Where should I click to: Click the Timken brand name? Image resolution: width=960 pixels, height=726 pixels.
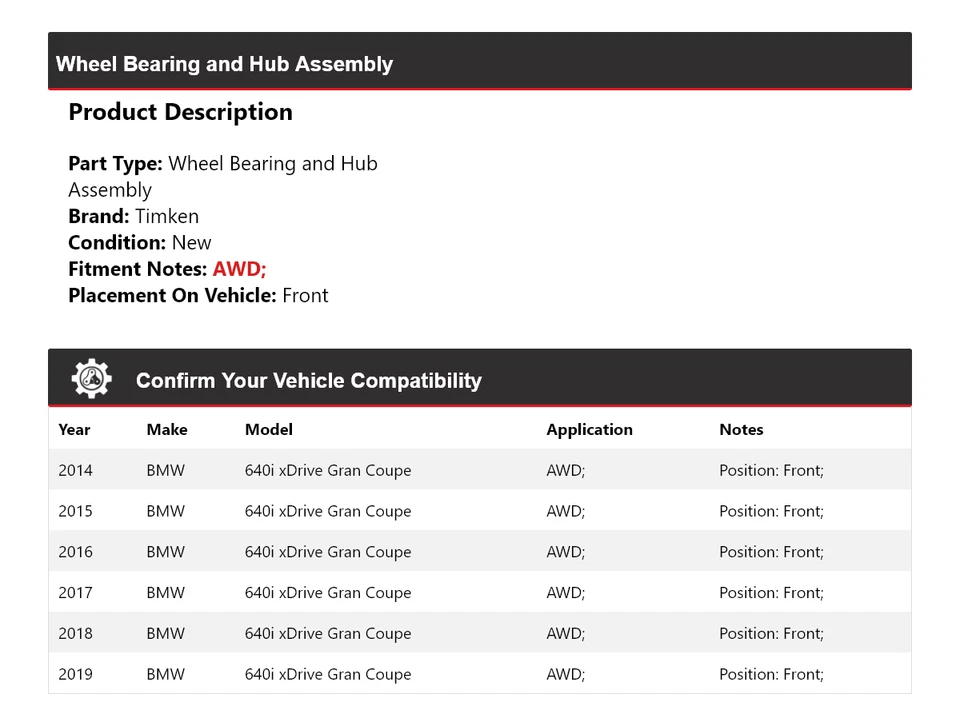167,216
